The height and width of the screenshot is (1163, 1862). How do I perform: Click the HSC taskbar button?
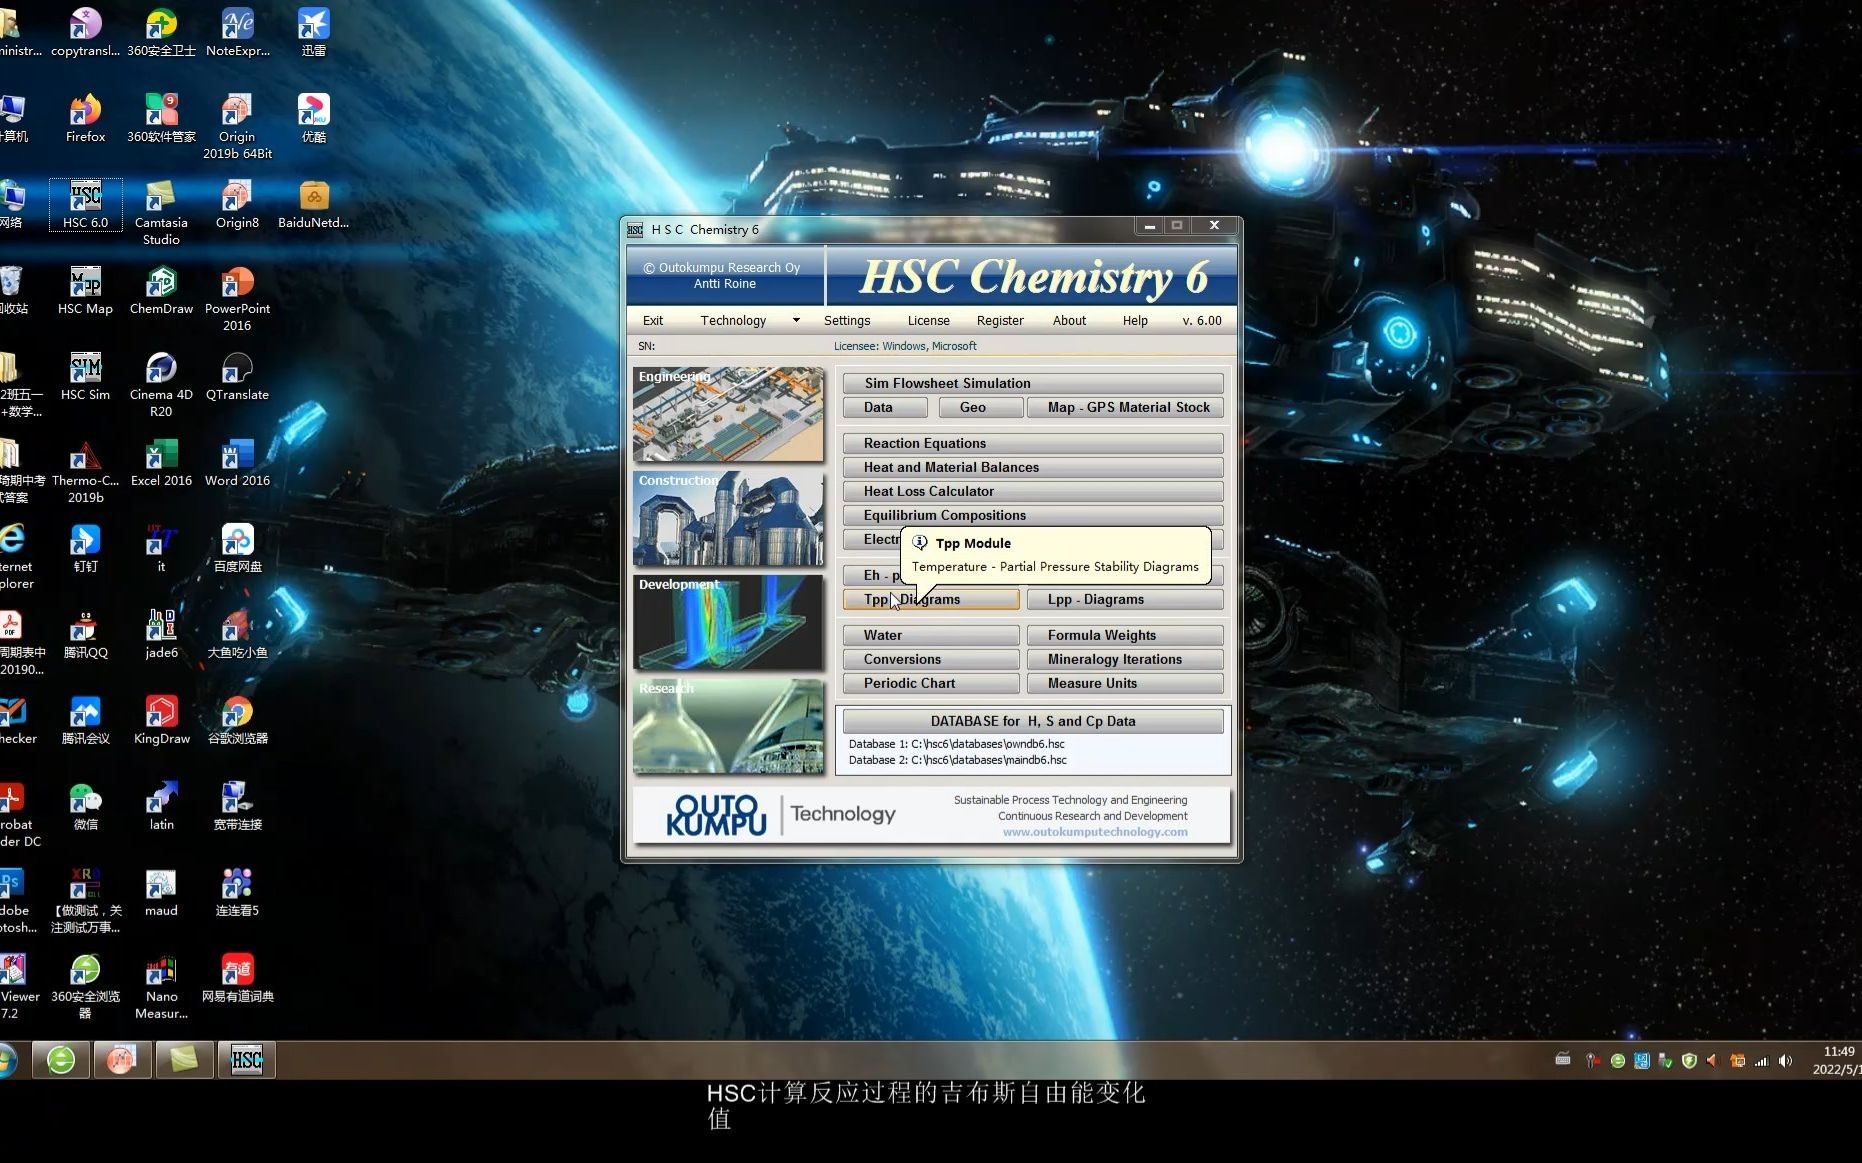246,1060
